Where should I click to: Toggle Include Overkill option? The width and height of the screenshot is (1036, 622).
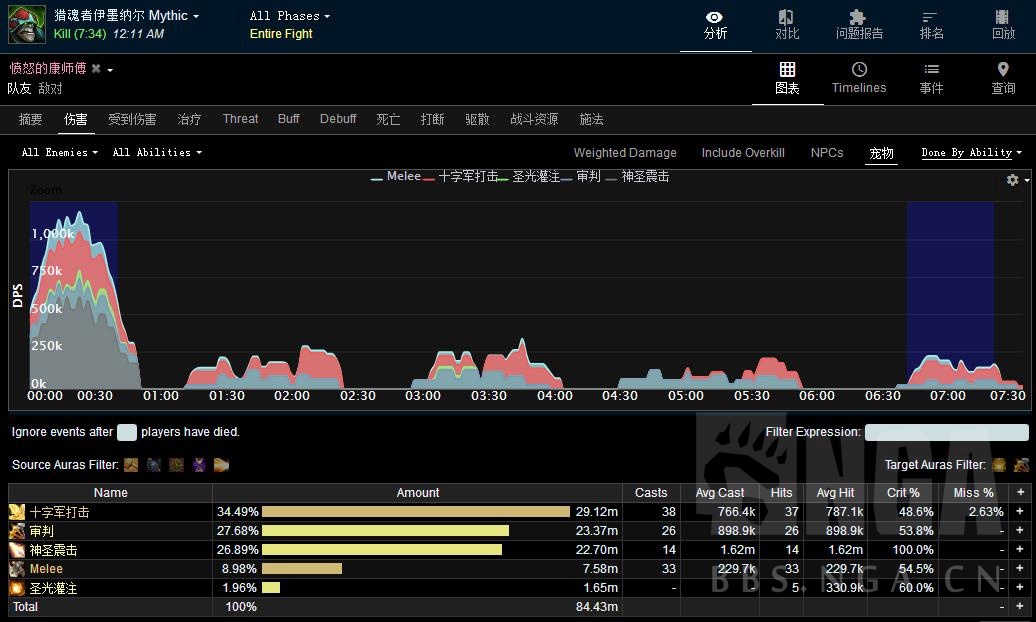point(743,153)
